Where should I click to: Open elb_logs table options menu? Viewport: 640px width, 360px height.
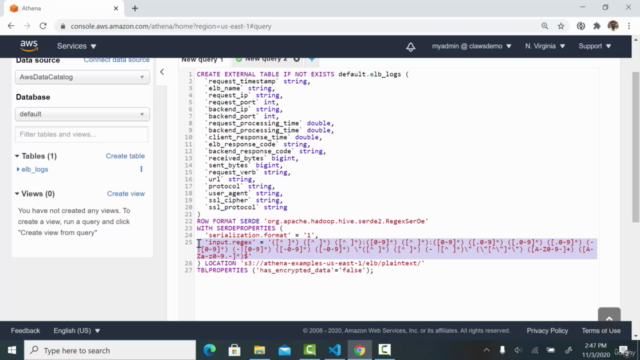(x=141, y=169)
